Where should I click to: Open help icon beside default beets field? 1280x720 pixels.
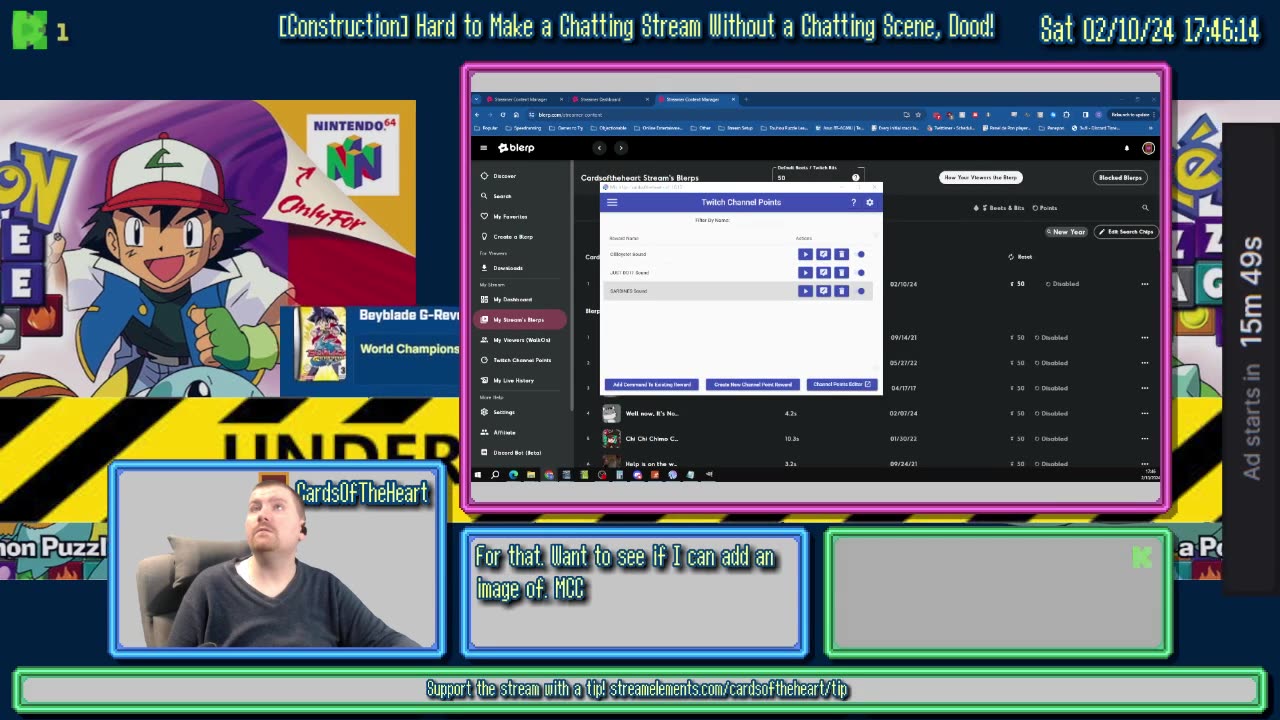coord(855,178)
